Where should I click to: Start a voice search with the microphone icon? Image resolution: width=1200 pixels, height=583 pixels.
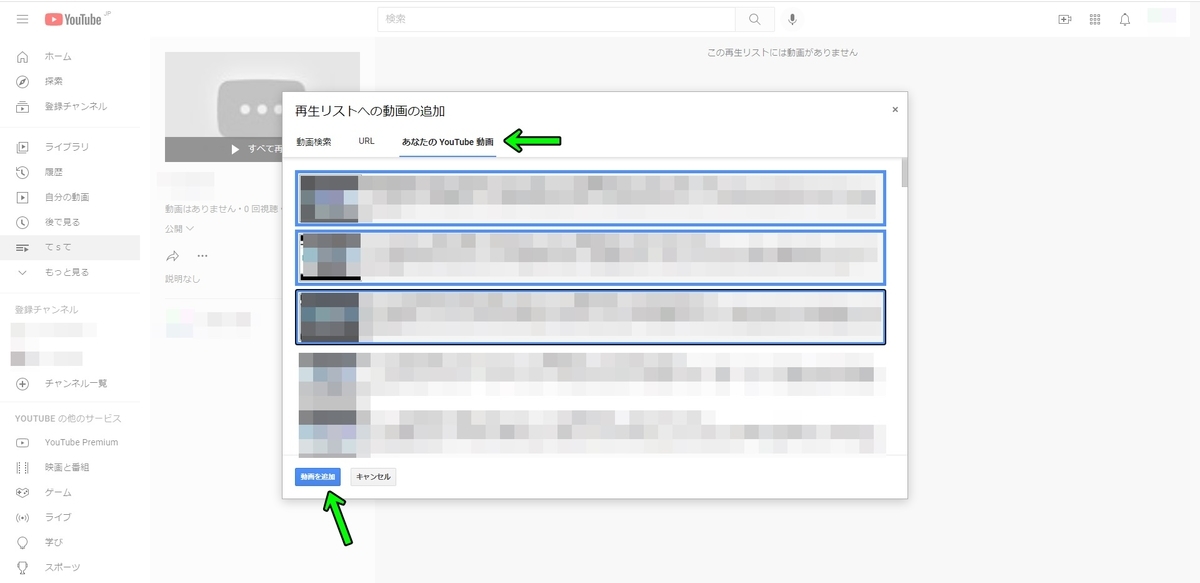(793, 18)
